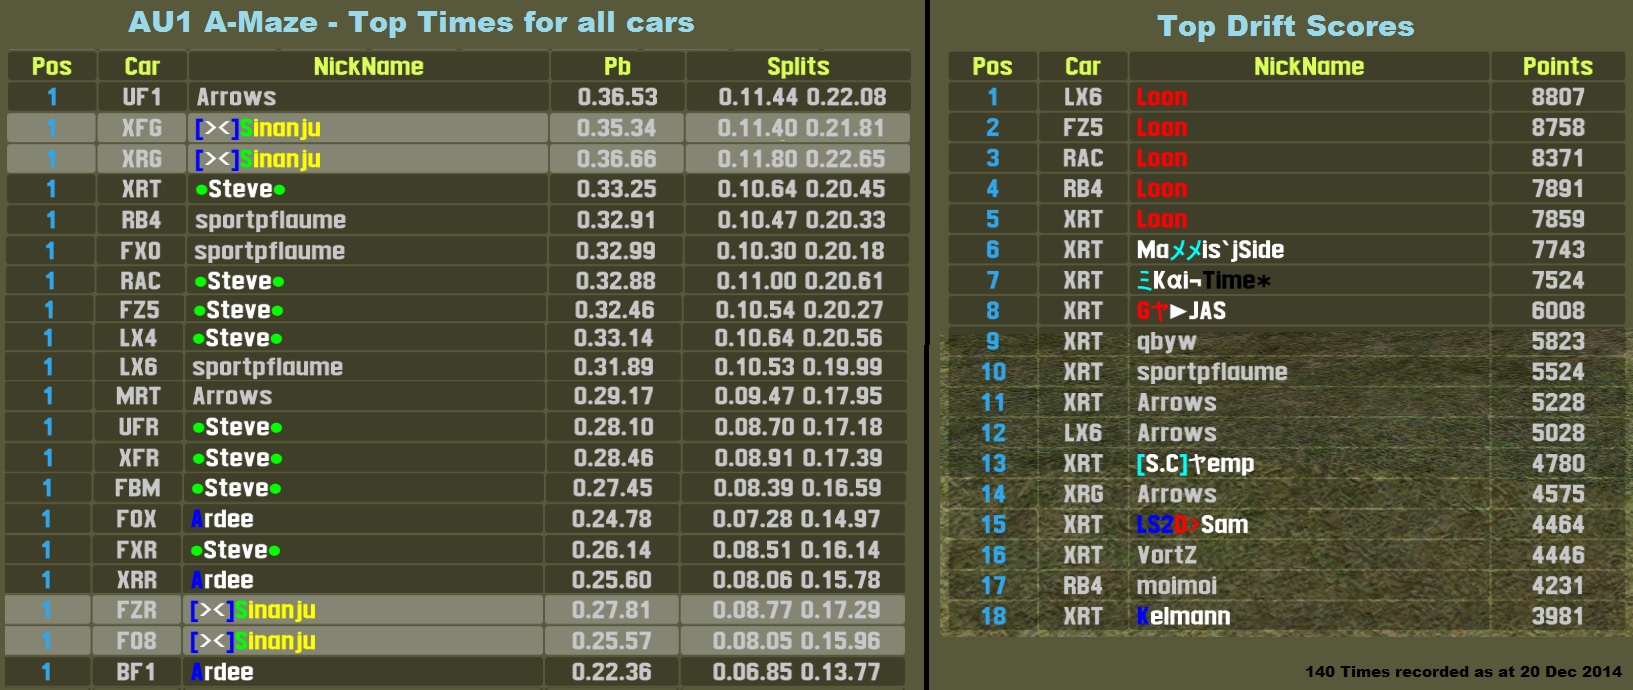Screen dimensions: 1633x690
Task: Select the FBM car cell
Action: 137,488
